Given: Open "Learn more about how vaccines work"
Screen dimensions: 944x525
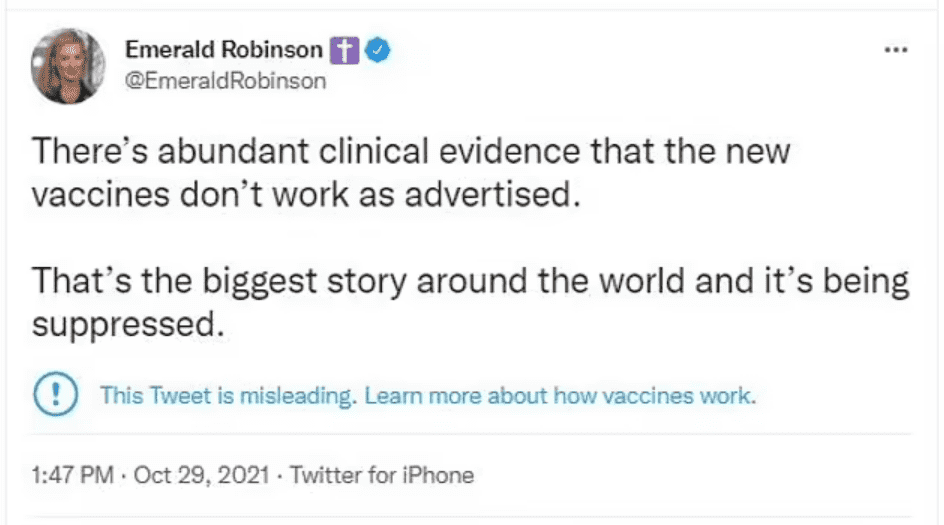Looking at the screenshot, I should click(560, 395).
